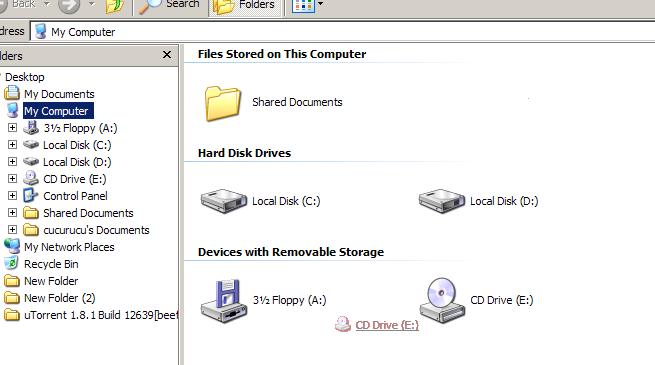Open the Views dropdown arrow
The height and width of the screenshot is (365, 655).
click(320, 4)
